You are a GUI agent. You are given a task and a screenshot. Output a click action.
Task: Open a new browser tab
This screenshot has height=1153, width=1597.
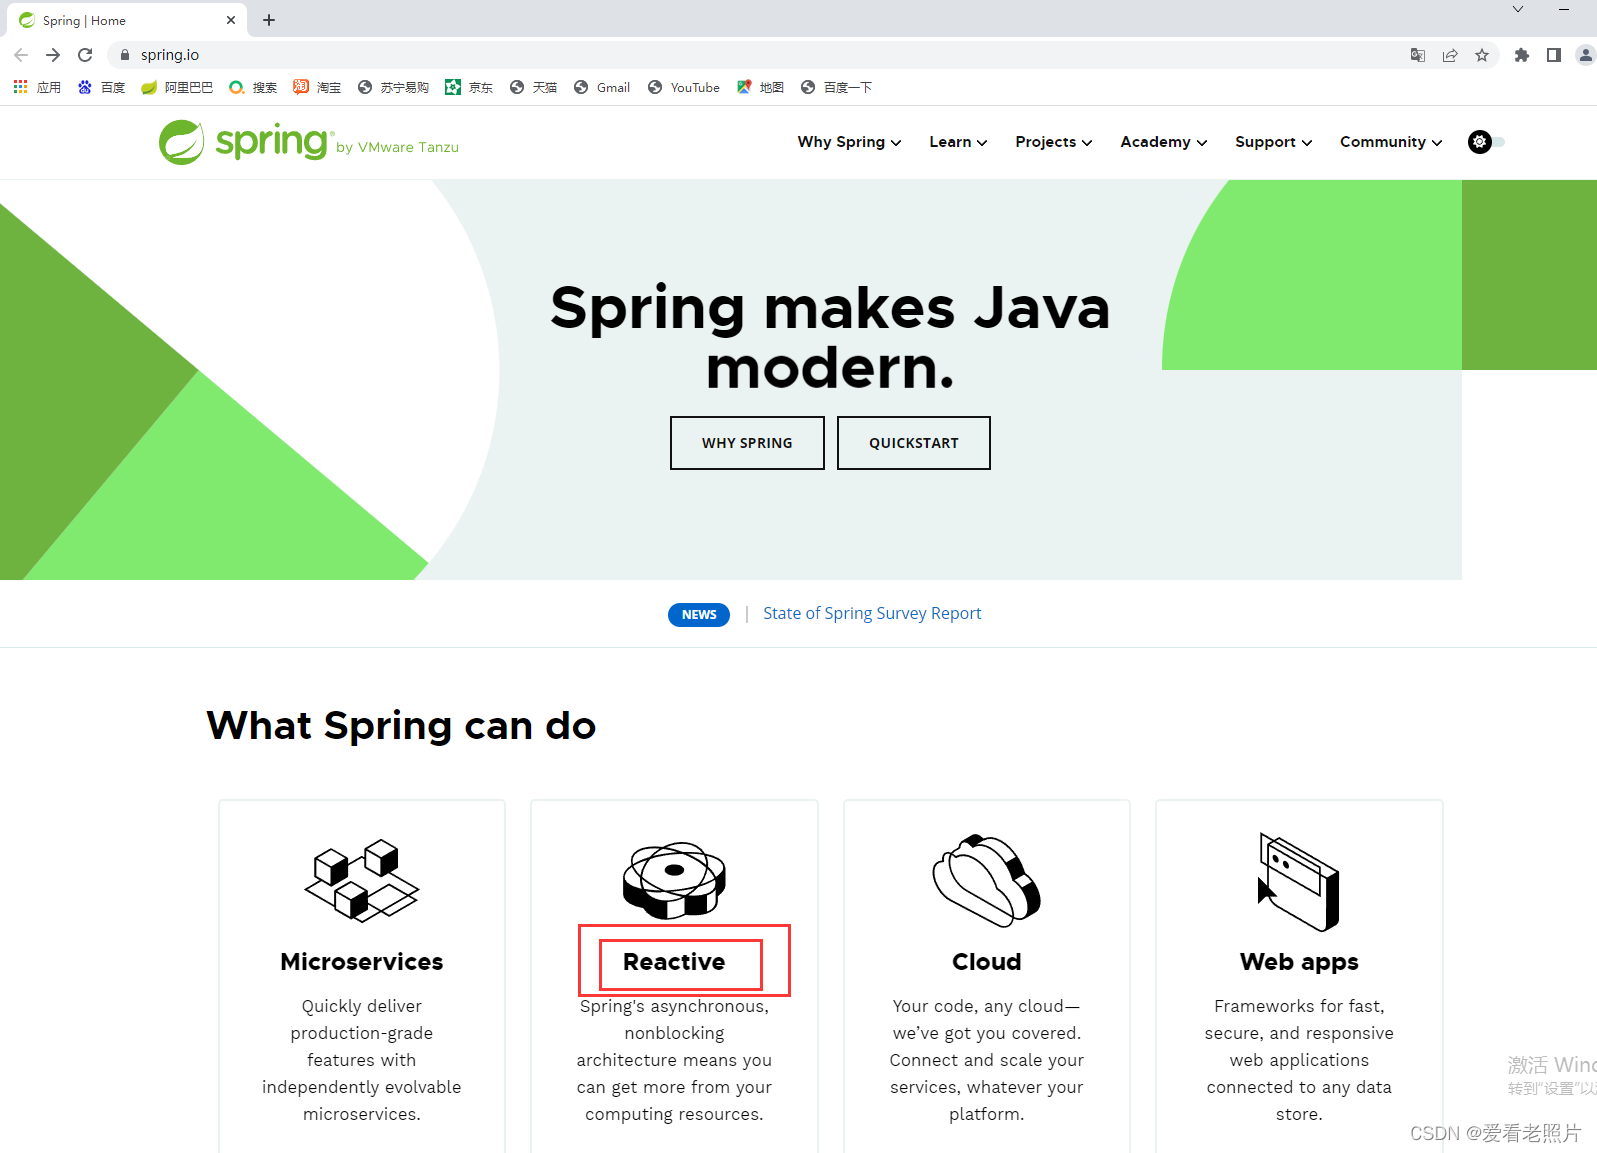pyautogui.click(x=269, y=20)
